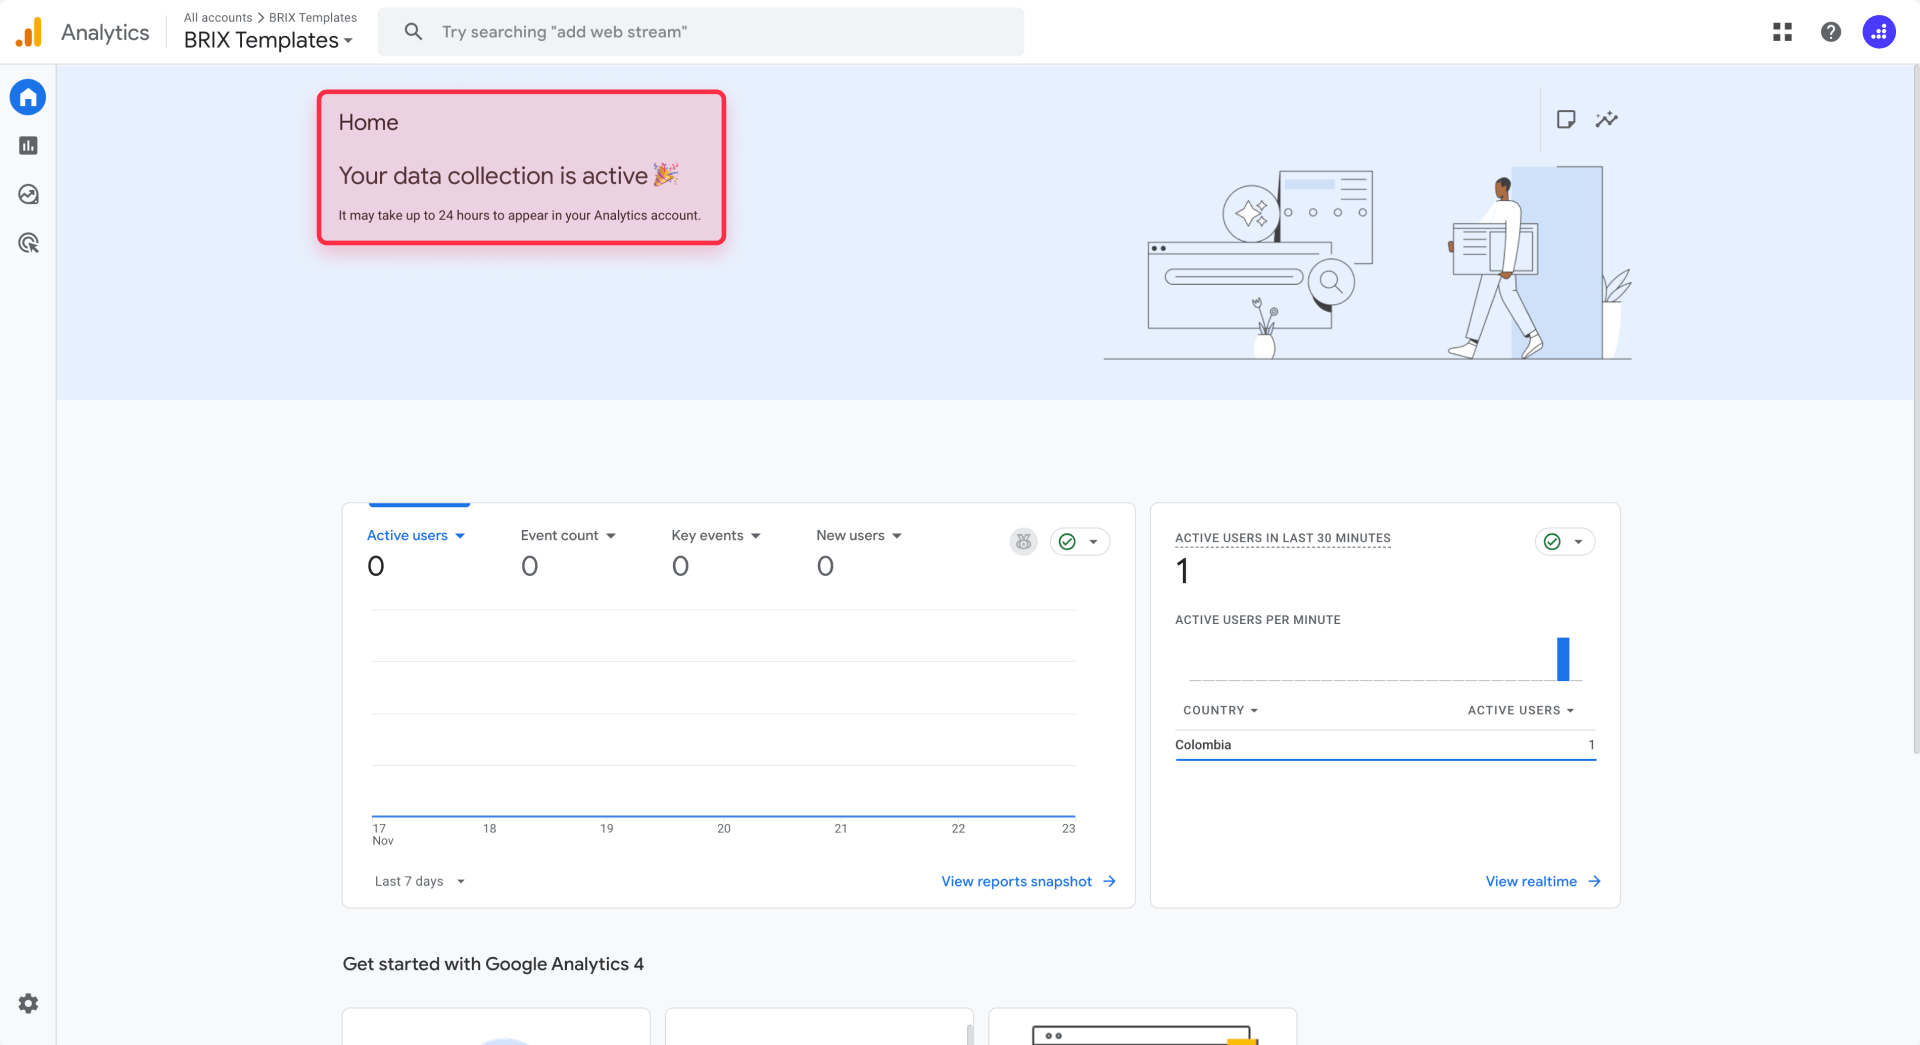
Task: Click the realtime card's green status check
Action: click(1550, 541)
